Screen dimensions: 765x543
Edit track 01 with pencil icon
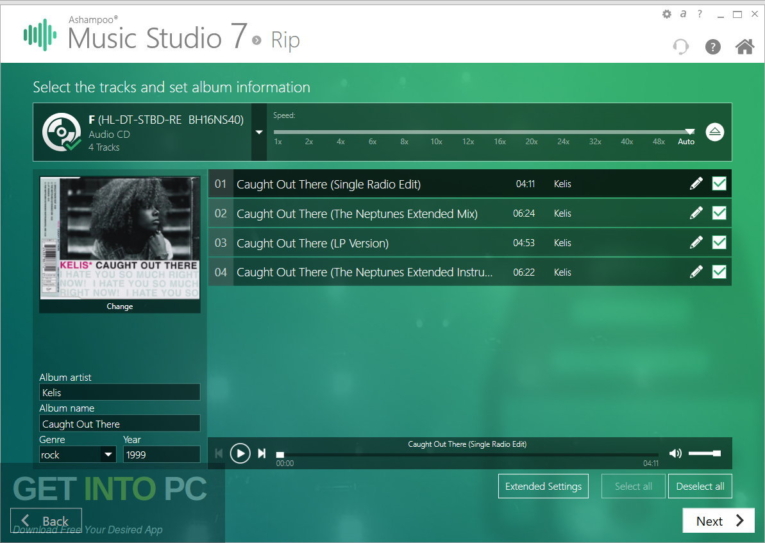[x=696, y=183]
